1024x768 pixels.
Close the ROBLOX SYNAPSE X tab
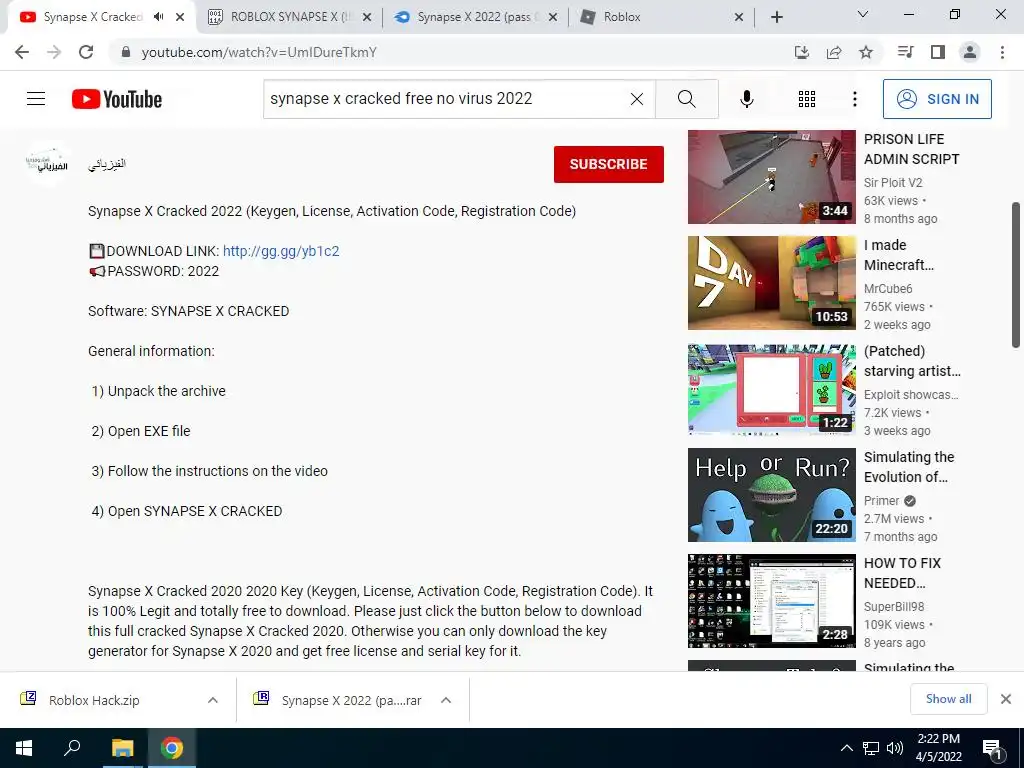(x=367, y=17)
